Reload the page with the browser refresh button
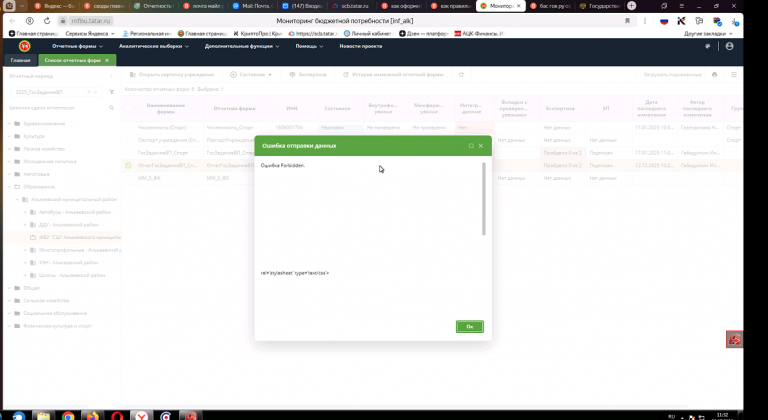Image resolution: width=768 pixels, height=420 pixels. tap(47, 21)
